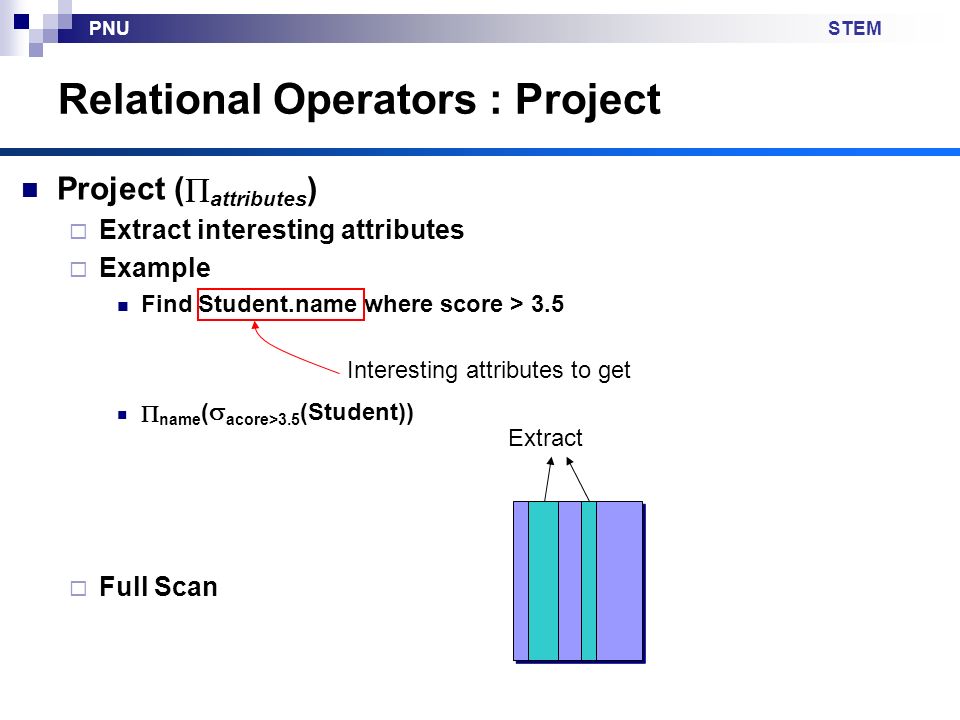
Task: Click the widest purple column of the diagram
Action: [x=620, y=581]
